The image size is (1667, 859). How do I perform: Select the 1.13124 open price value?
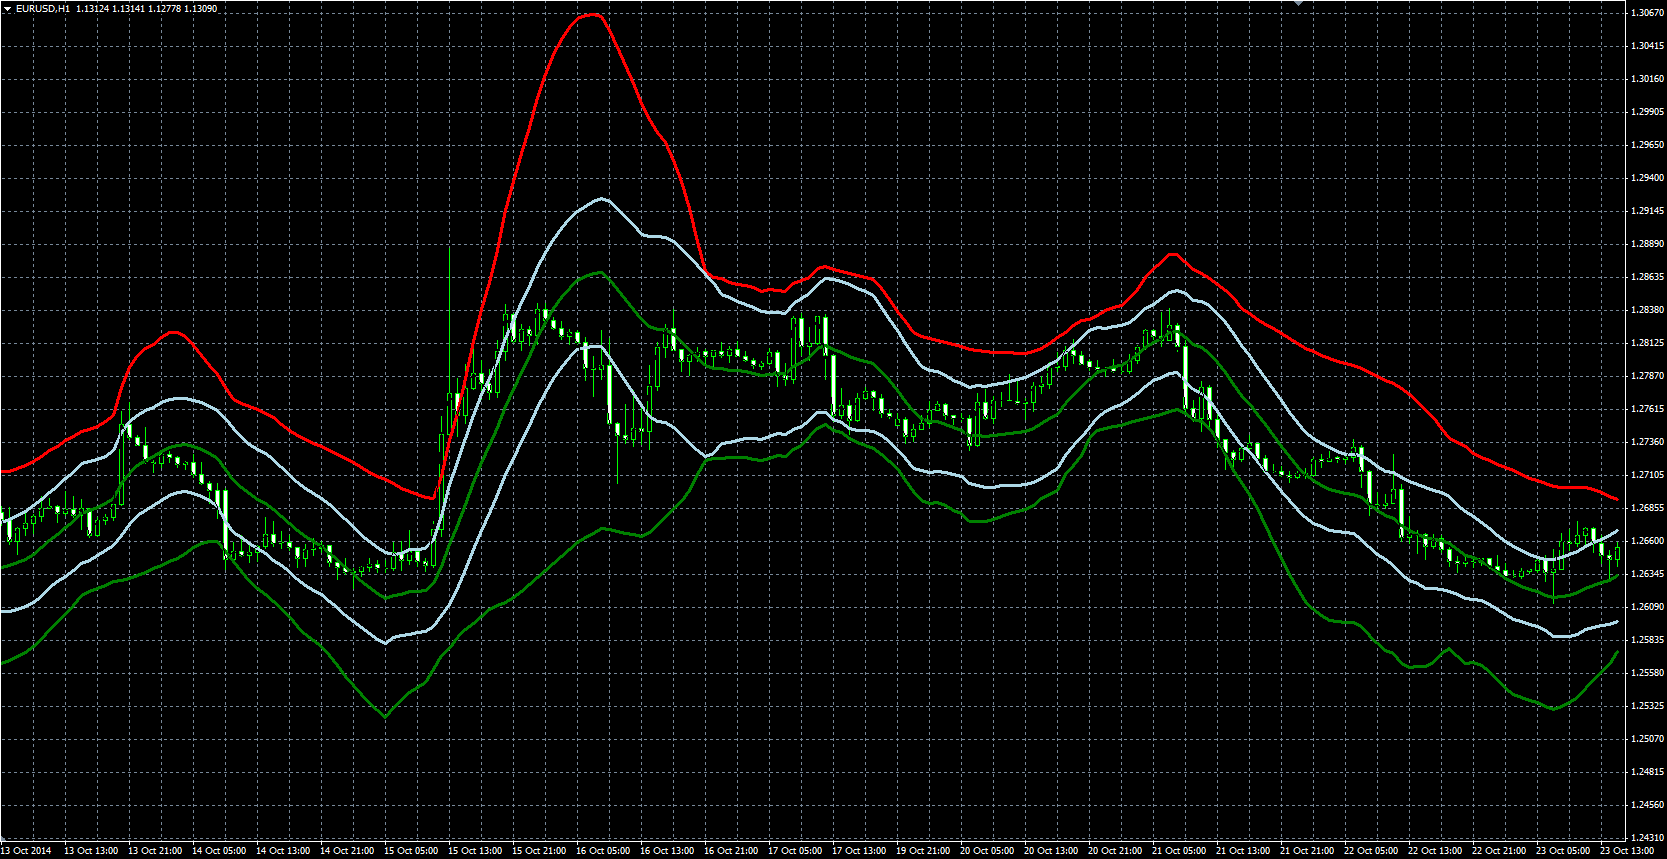tap(92, 9)
